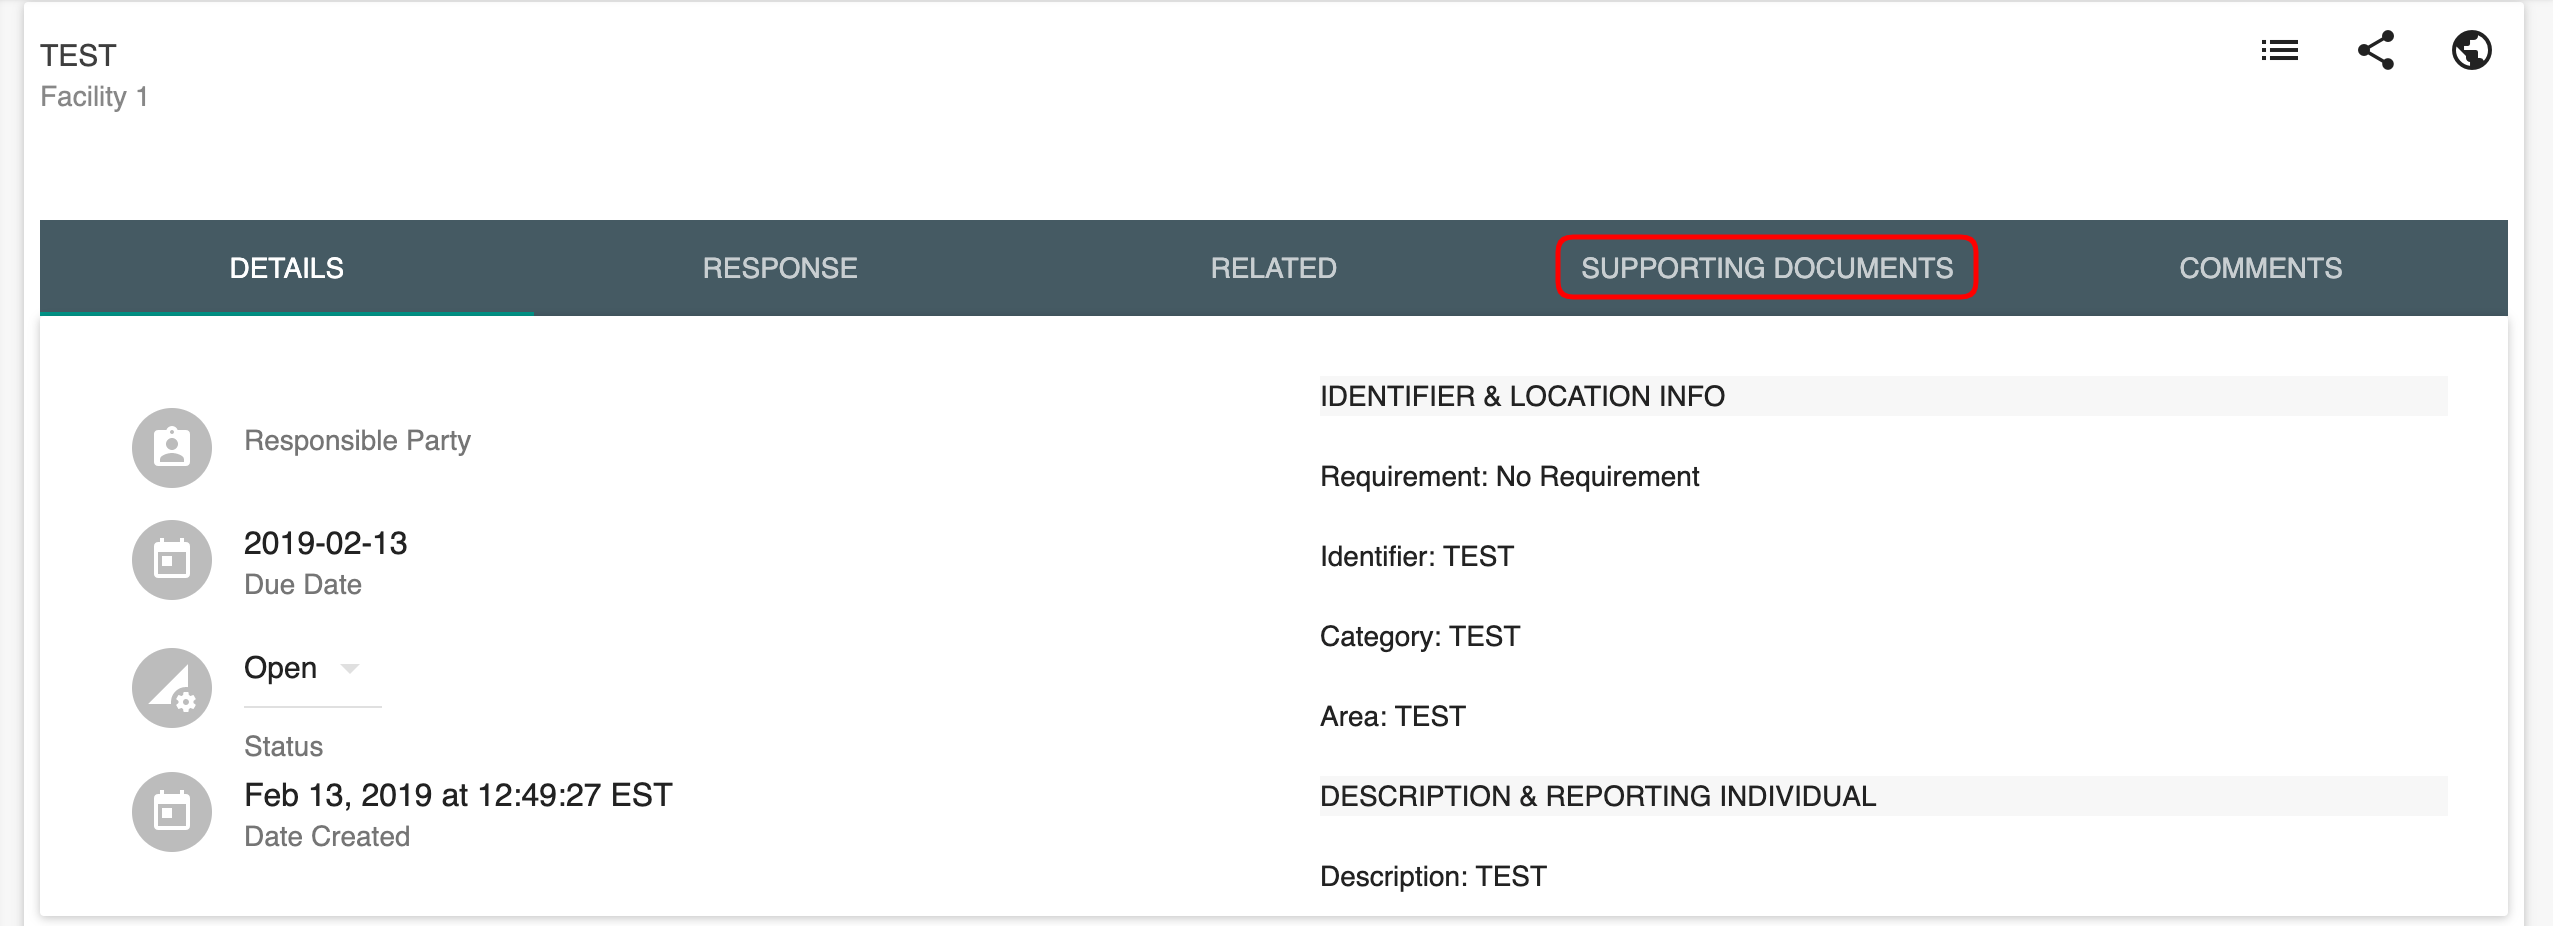Go to the Related tab
Screen dimensions: 2553x926
(x=1273, y=268)
